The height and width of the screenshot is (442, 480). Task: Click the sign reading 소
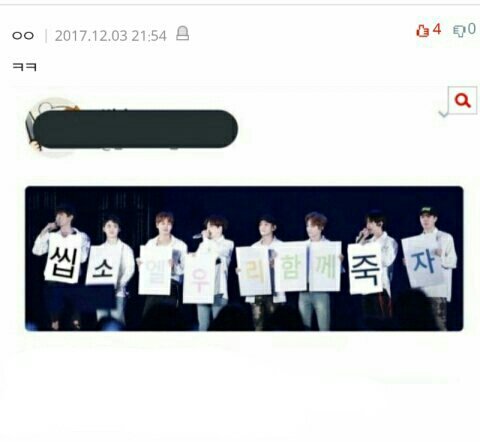(x=102, y=266)
